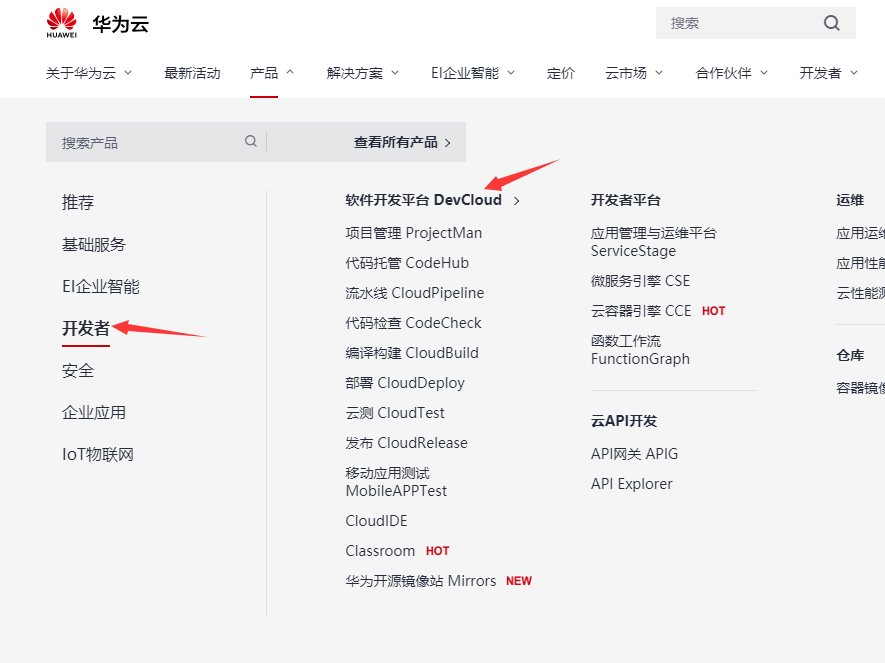Open 代码检查 CodeCheck
The height and width of the screenshot is (663, 885).
click(413, 323)
